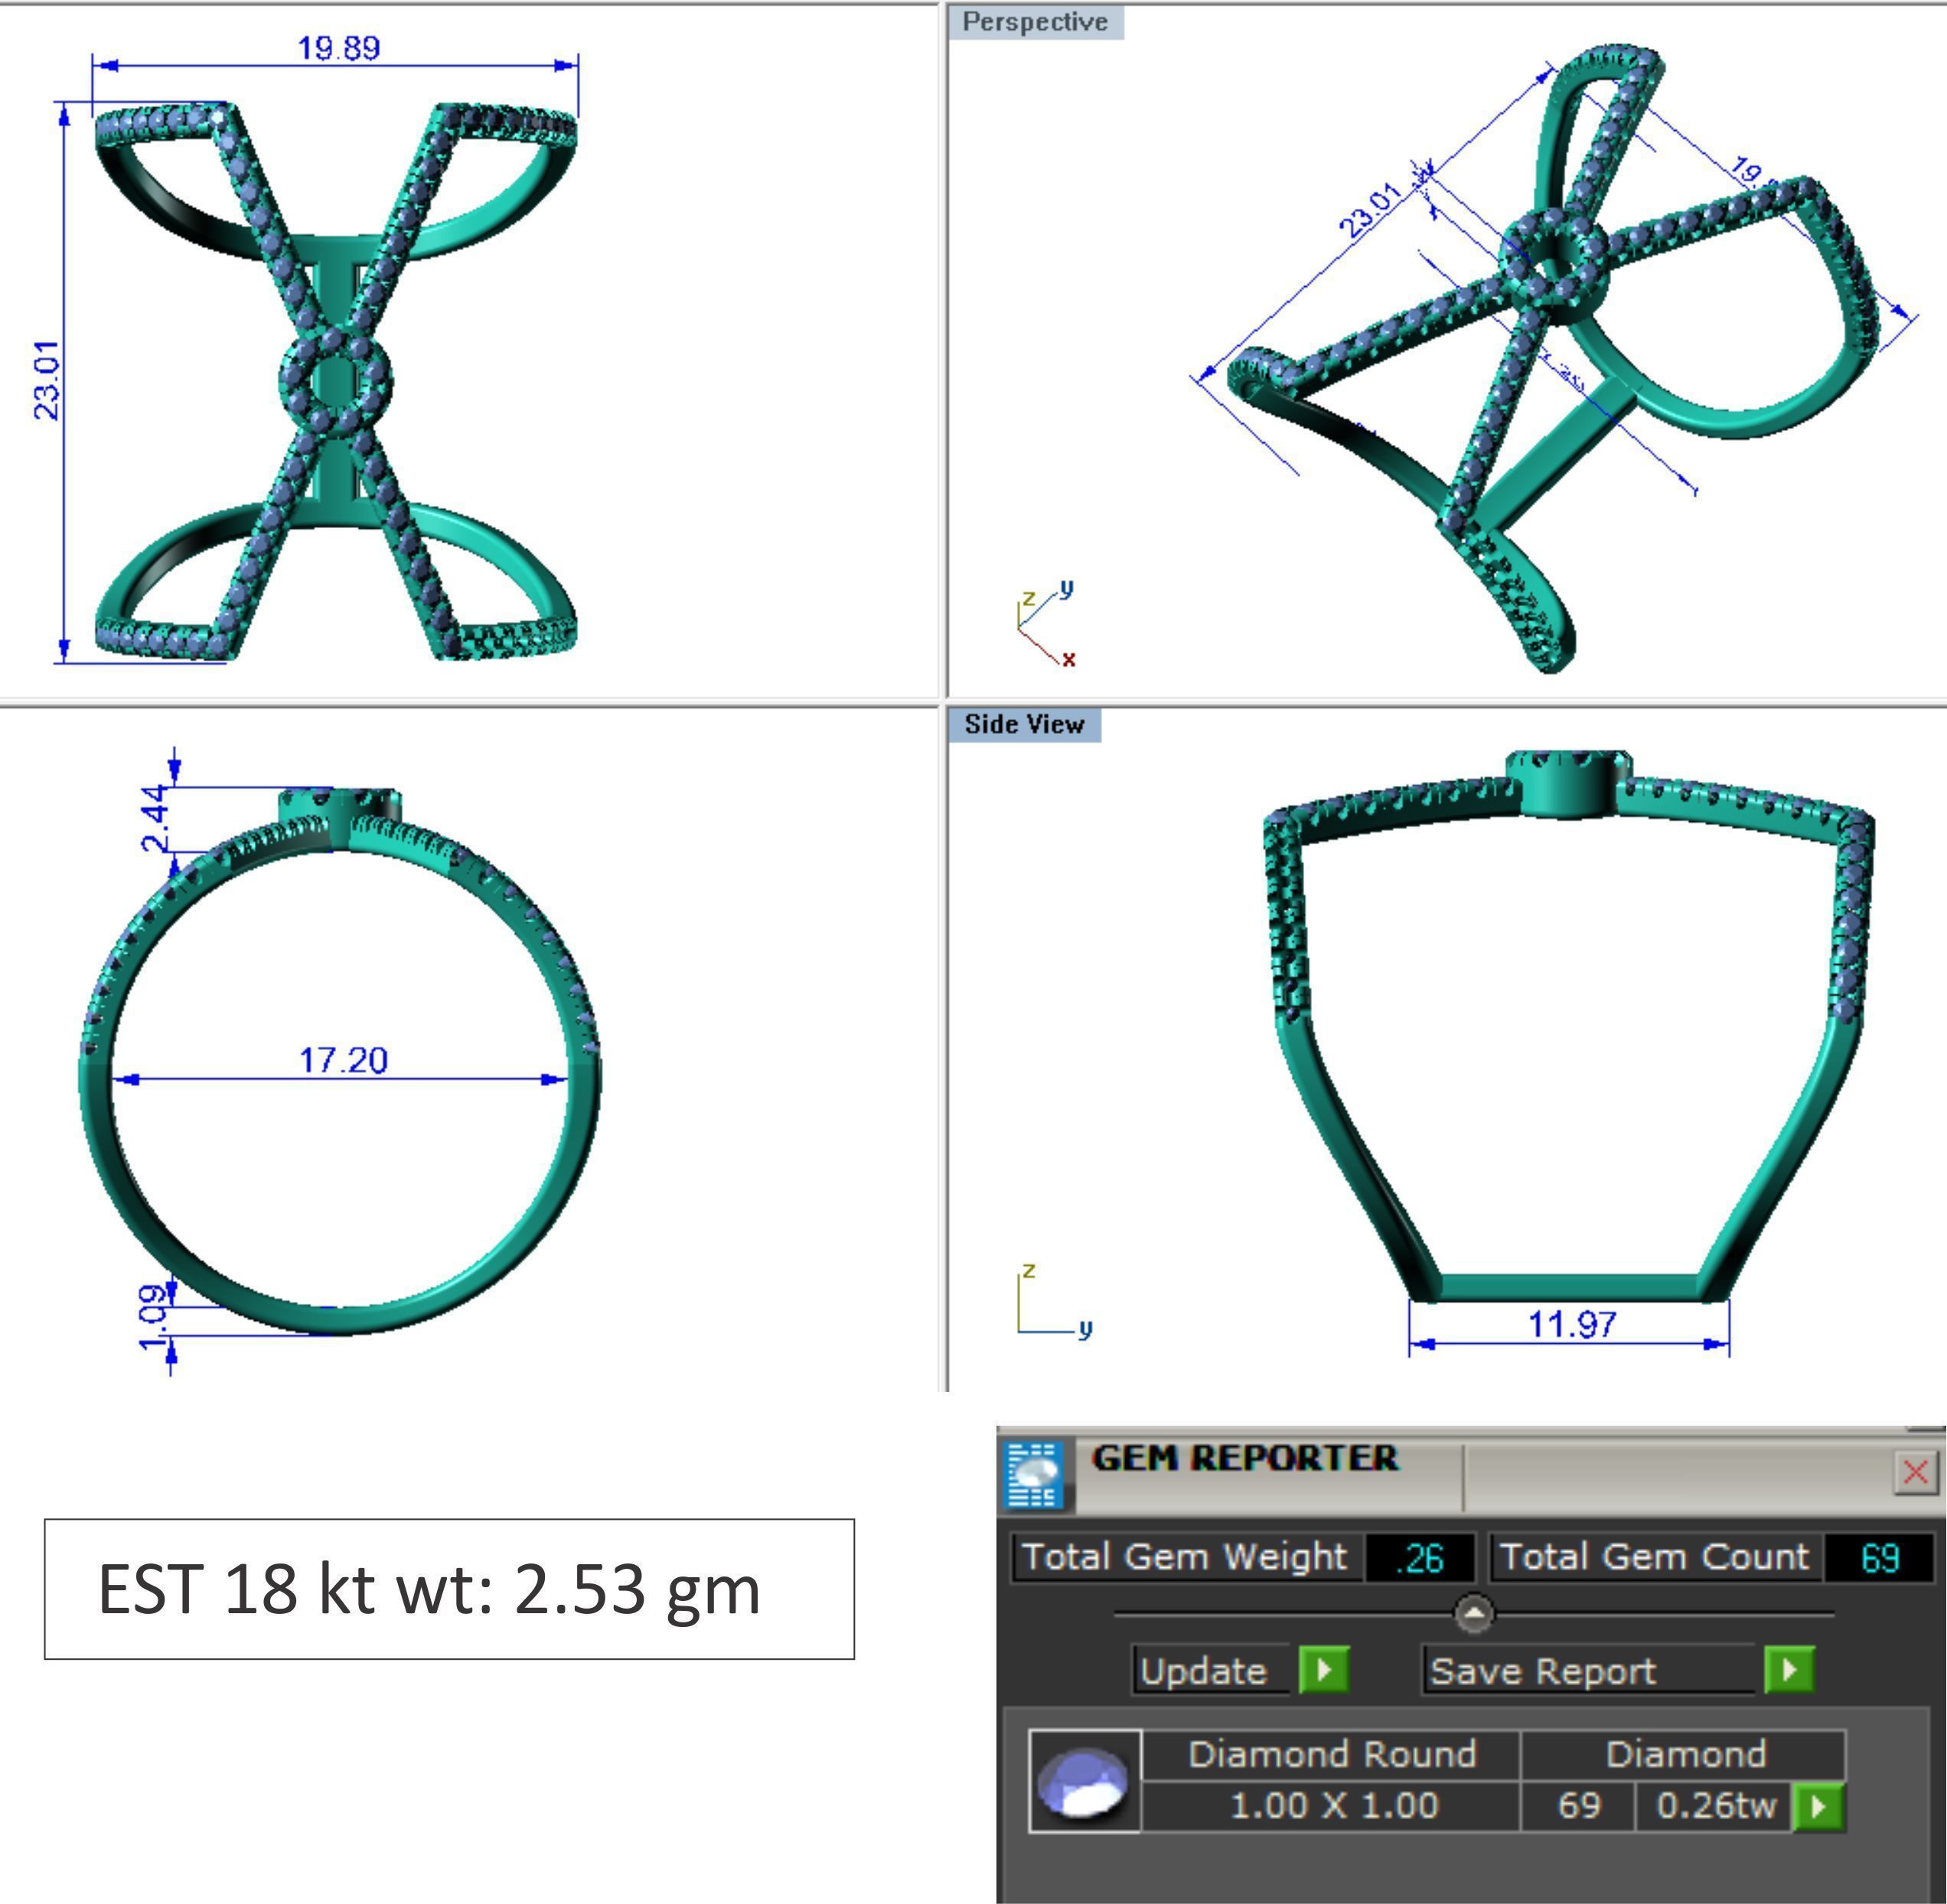
Task: Click the round diamond gem thumbnail
Action: (x=1085, y=1781)
